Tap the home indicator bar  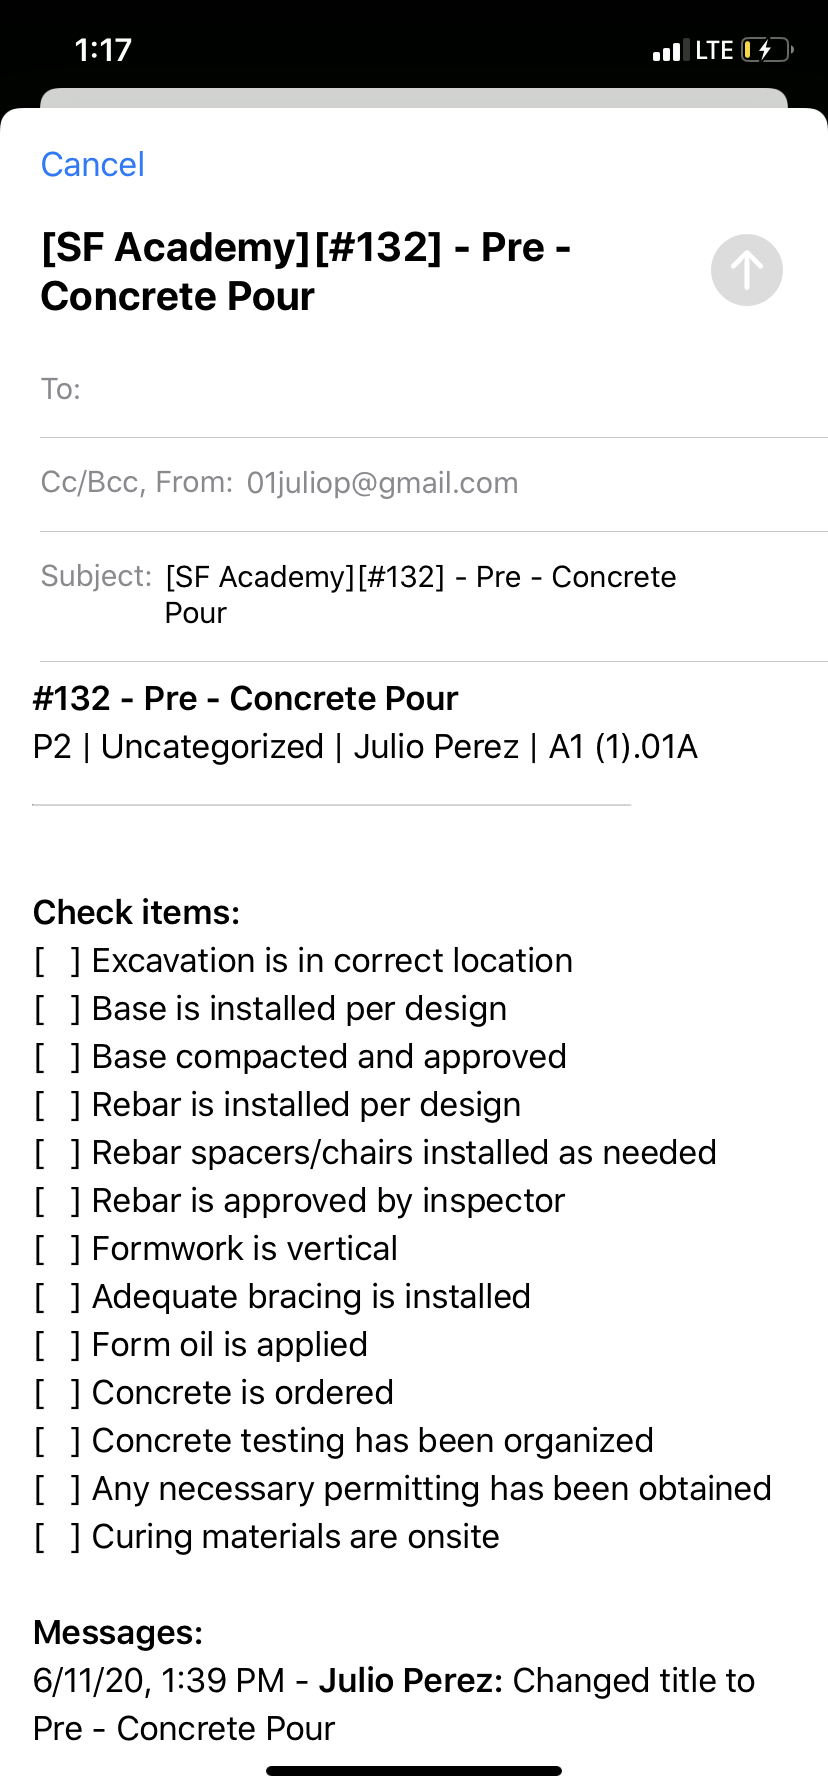point(414,1771)
